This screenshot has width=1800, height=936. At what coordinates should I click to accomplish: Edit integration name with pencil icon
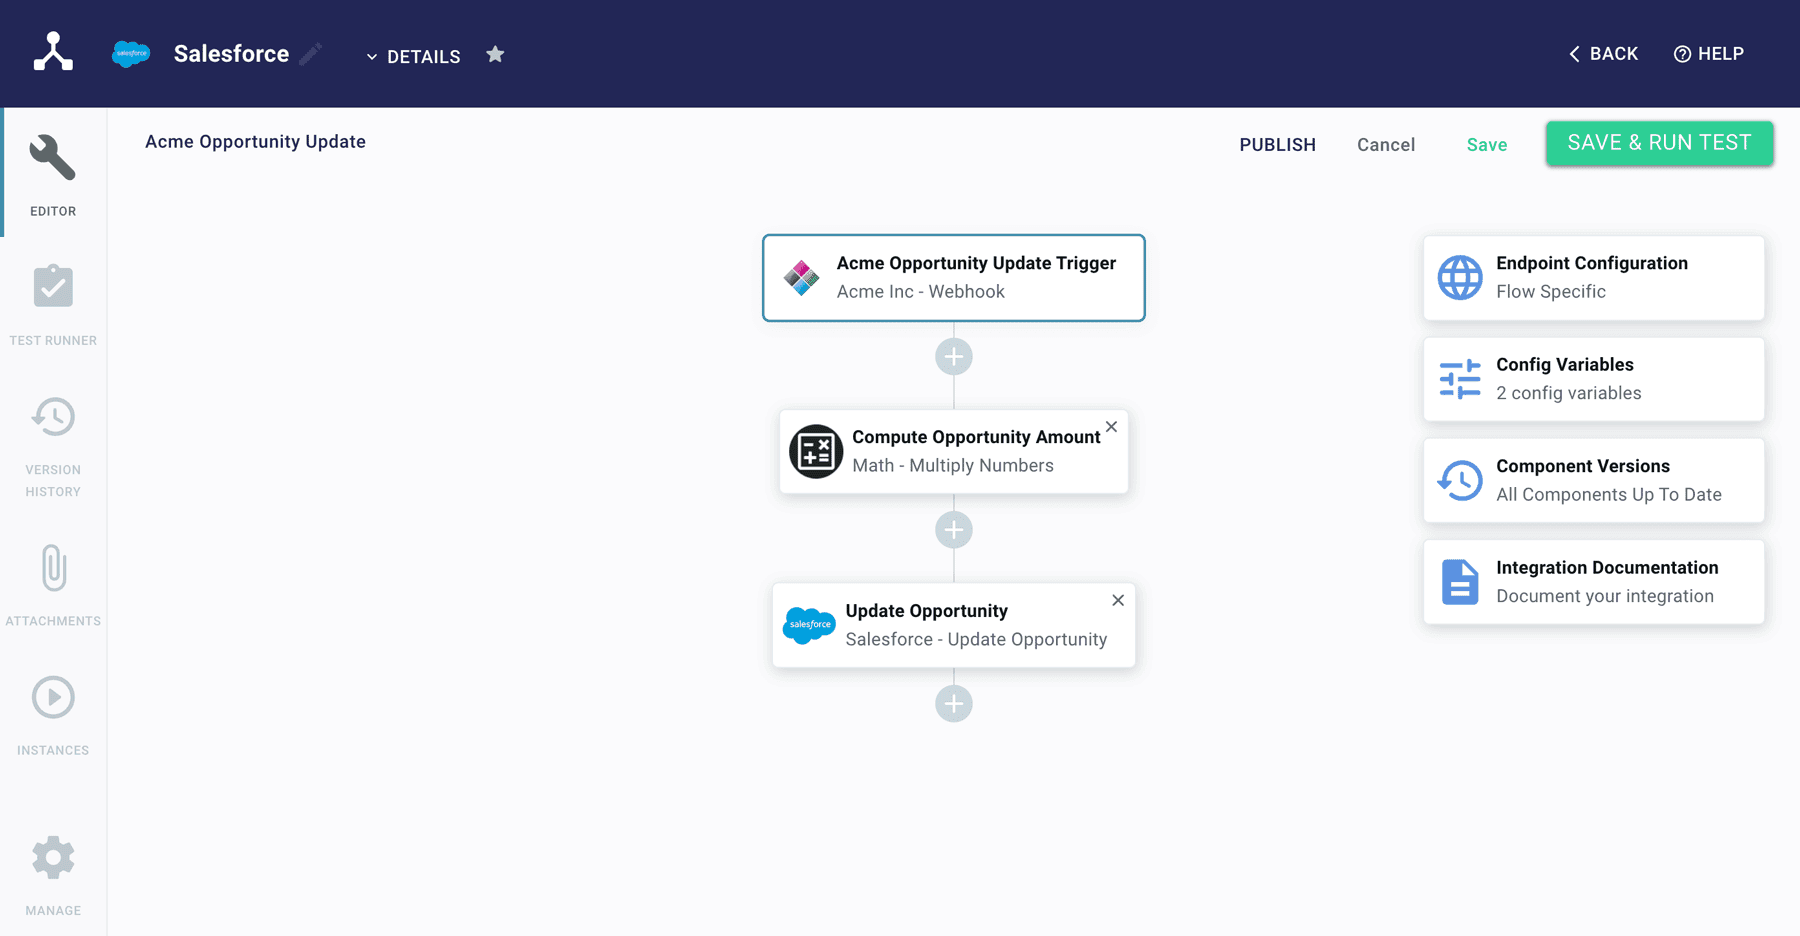[311, 54]
